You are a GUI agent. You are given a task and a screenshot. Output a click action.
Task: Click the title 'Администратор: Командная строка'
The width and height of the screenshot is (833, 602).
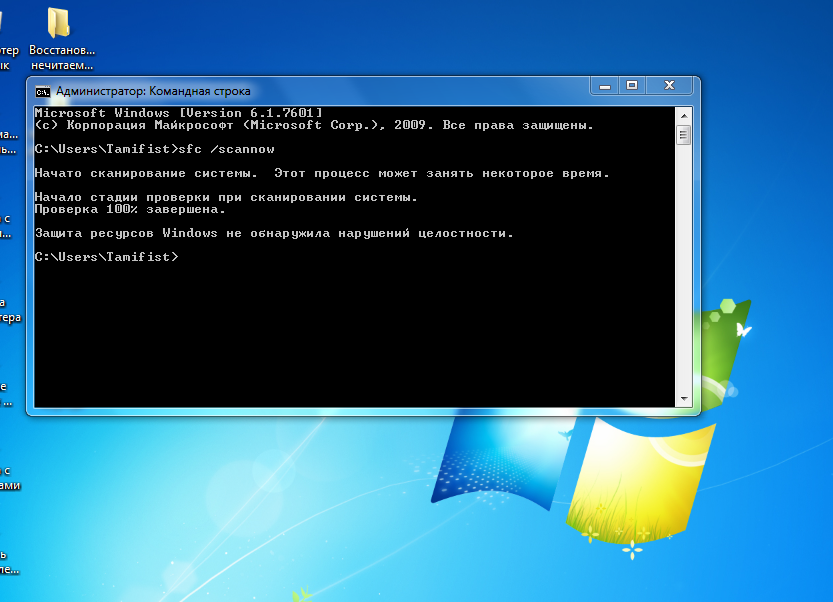(x=153, y=91)
